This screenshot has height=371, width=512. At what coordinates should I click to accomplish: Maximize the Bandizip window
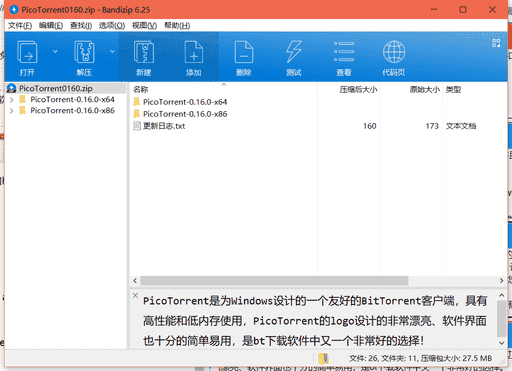coord(463,10)
